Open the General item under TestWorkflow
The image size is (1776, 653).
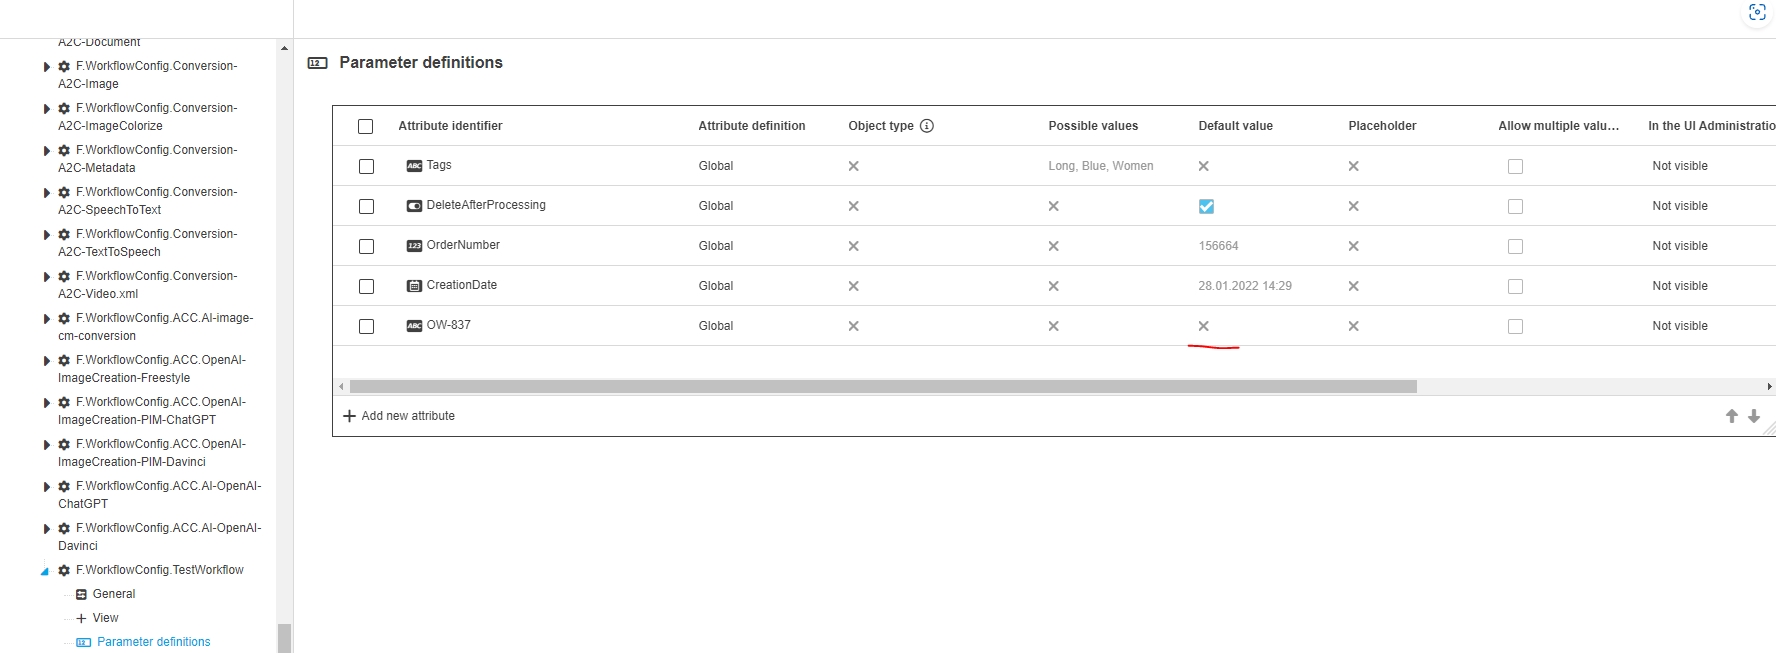point(114,594)
